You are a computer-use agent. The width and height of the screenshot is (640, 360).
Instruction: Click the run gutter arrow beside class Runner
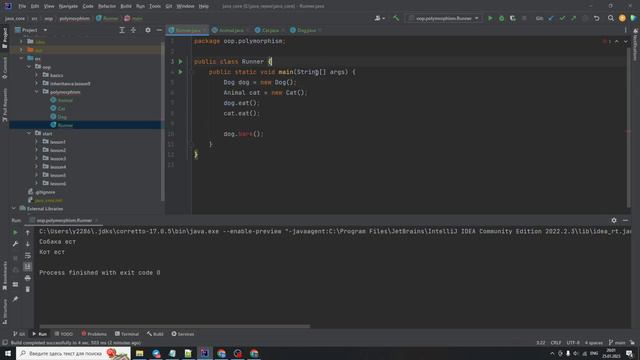(180, 62)
